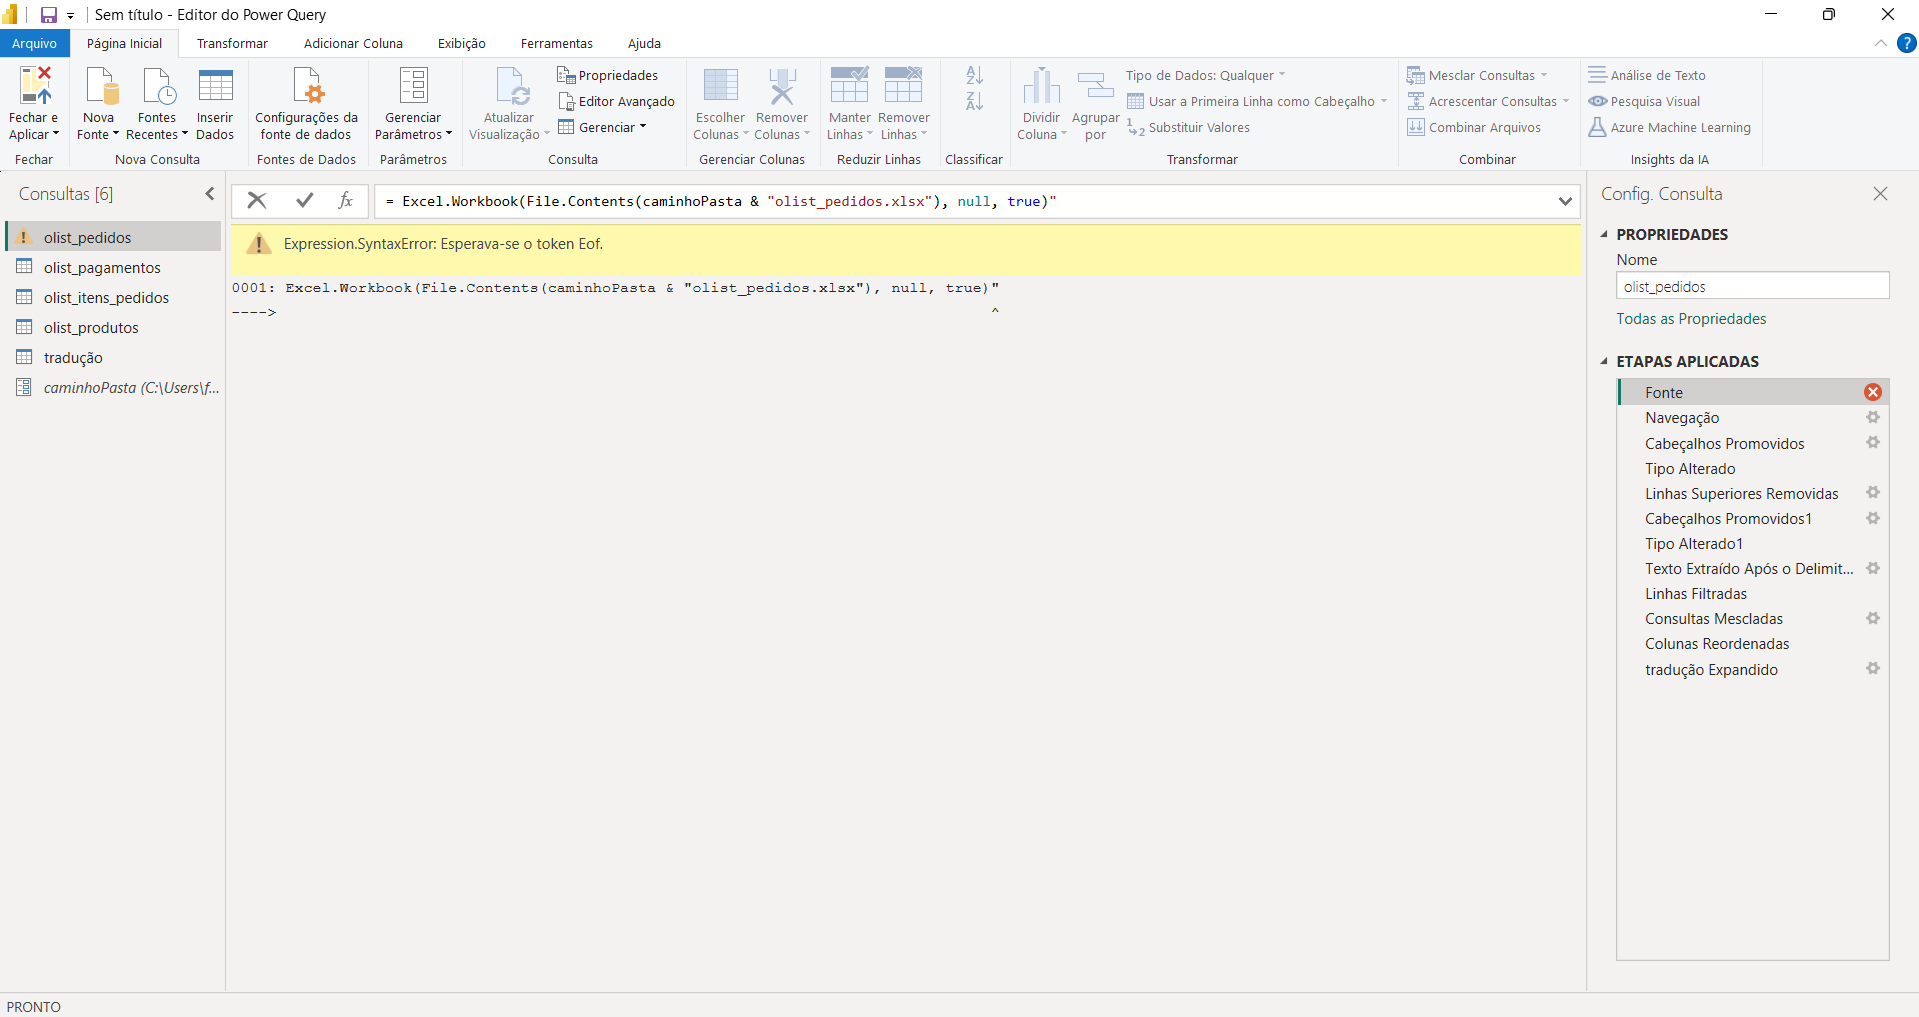Click the Escolher Colunas icon
The width and height of the screenshot is (1919, 1017).
click(720, 87)
